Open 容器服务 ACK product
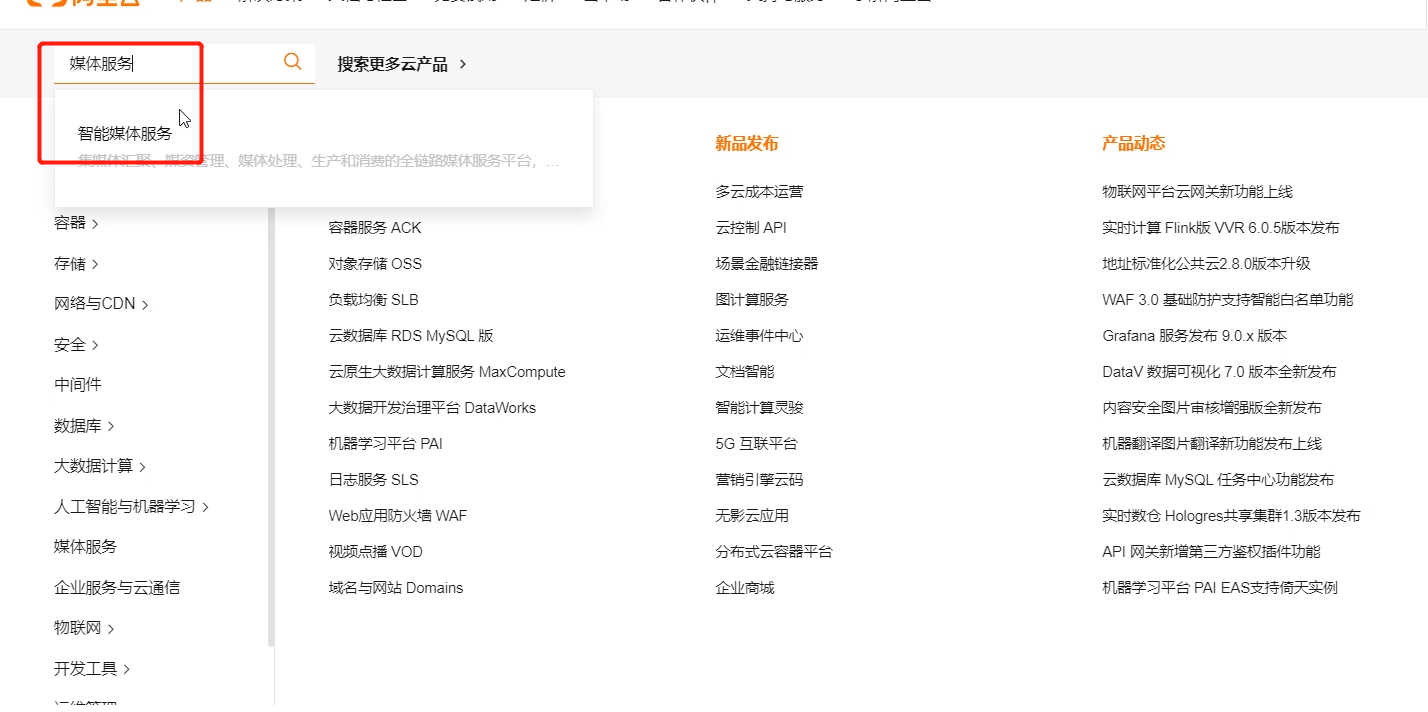Viewport: 1428px width, 712px height. coord(375,228)
